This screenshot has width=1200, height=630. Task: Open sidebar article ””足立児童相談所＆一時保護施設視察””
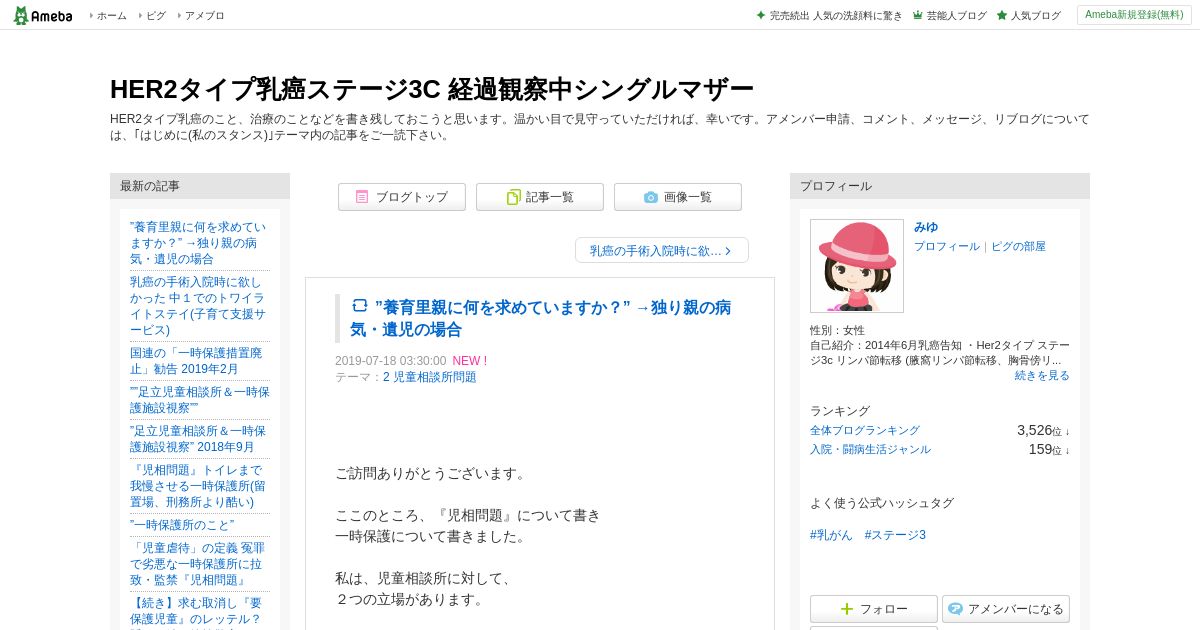point(200,400)
